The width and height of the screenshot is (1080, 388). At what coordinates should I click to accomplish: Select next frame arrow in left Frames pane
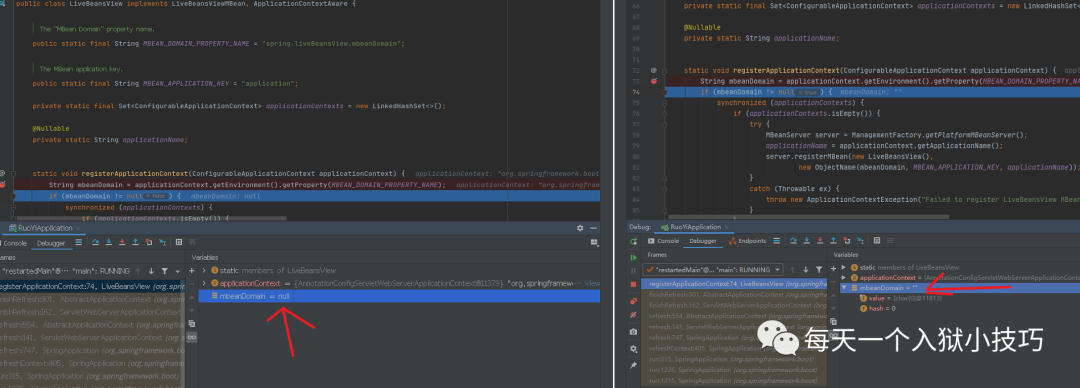(x=151, y=271)
